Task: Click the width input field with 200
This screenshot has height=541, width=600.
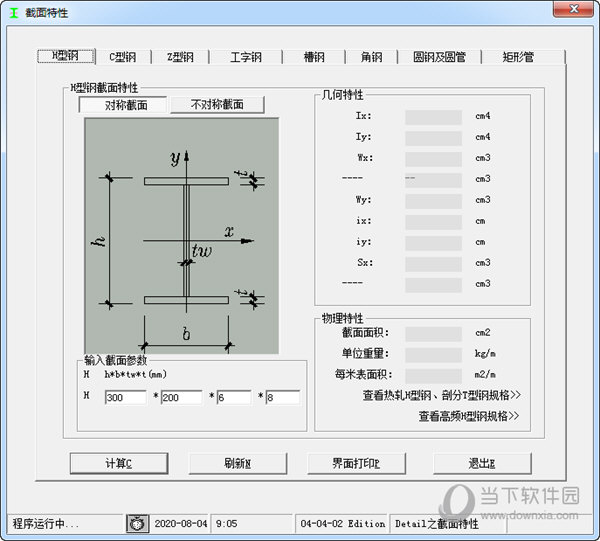Action: coord(181,397)
